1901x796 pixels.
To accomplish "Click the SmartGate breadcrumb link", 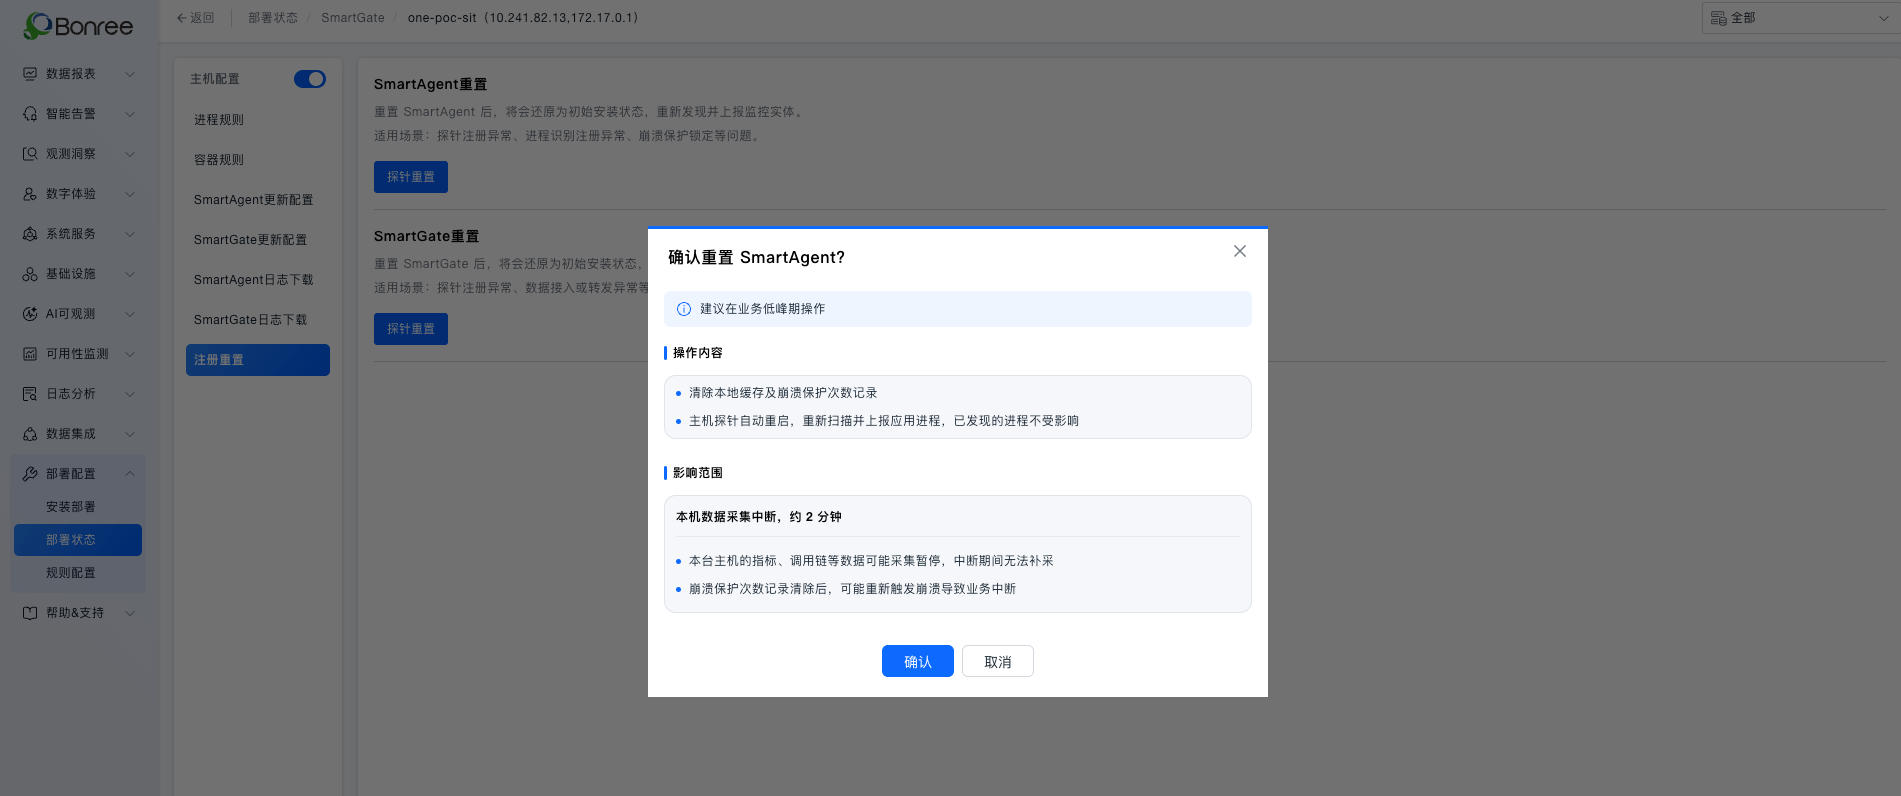I will click(353, 18).
